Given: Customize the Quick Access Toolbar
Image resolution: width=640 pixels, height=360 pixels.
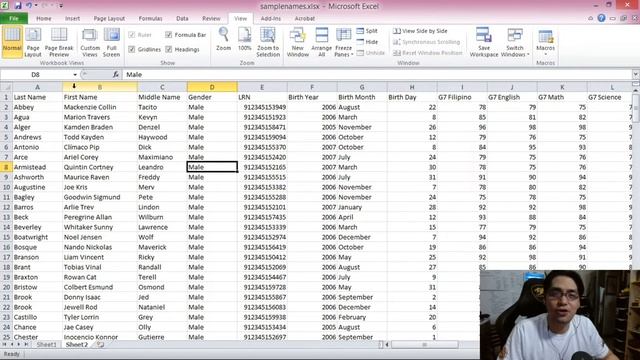Looking at the screenshot, I should tap(61, 6).
